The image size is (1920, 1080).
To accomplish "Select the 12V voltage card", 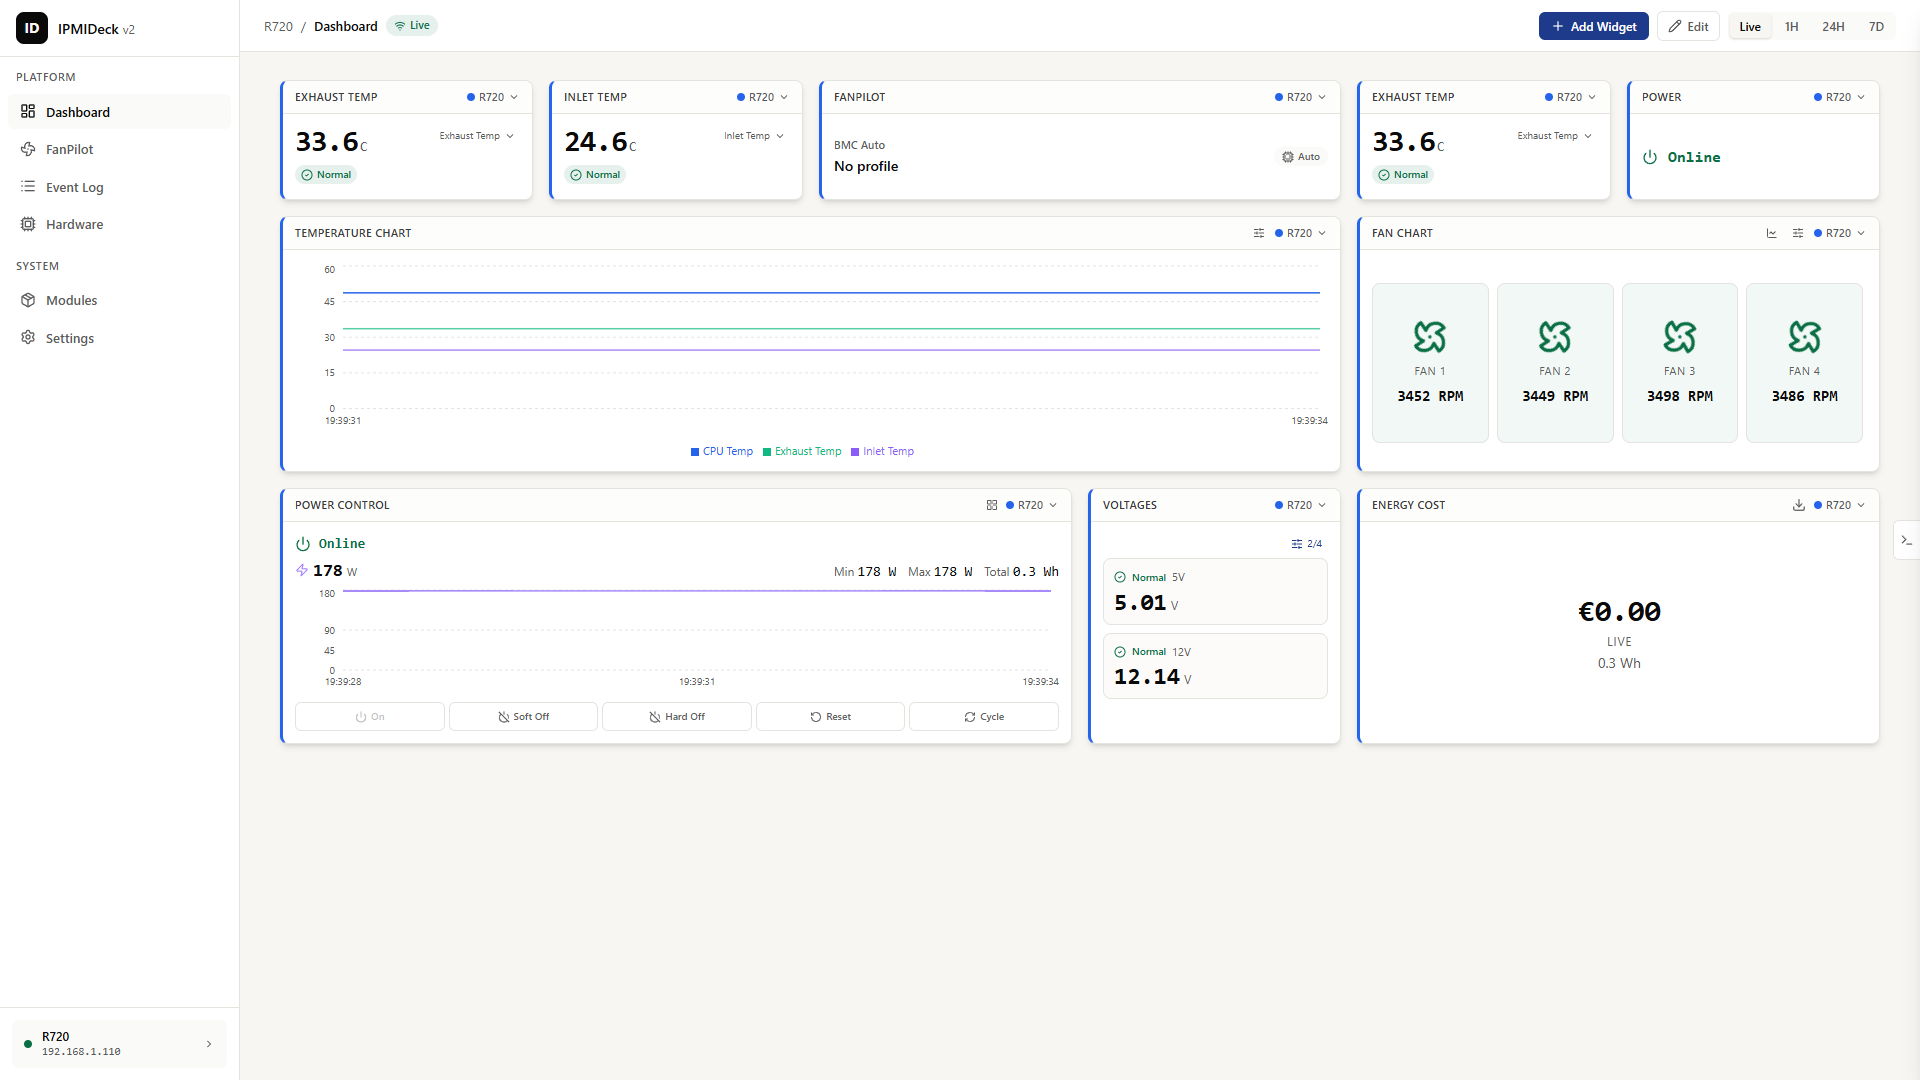I will (1215, 666).
